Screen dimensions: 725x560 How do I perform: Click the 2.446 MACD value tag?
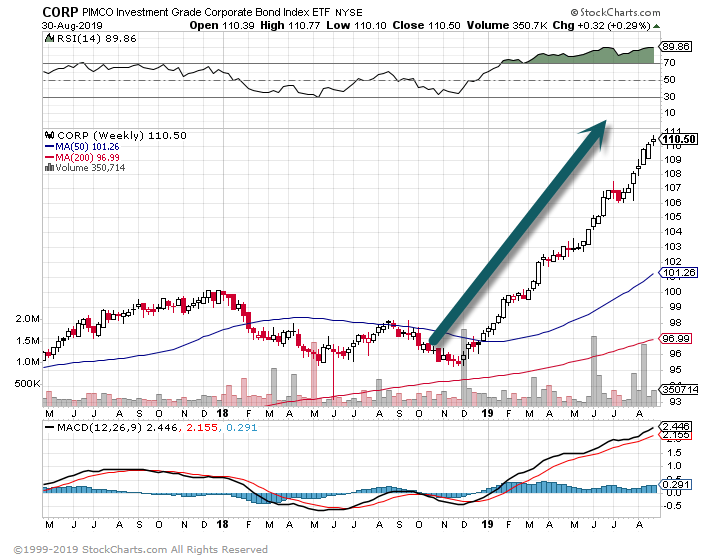coord(676,426)
